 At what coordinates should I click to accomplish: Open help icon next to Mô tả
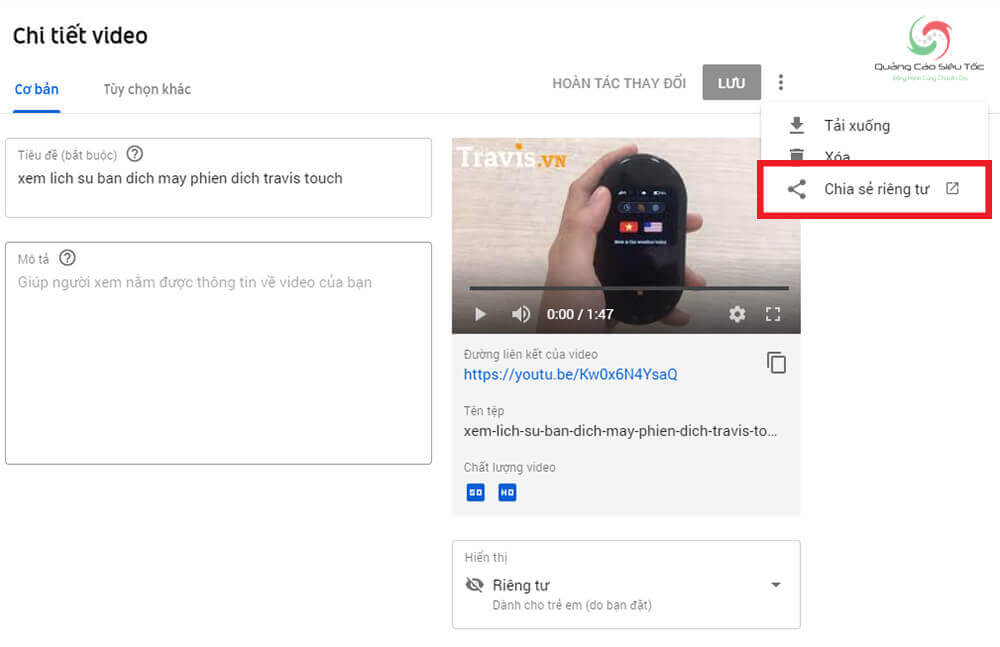pos(67,258)
